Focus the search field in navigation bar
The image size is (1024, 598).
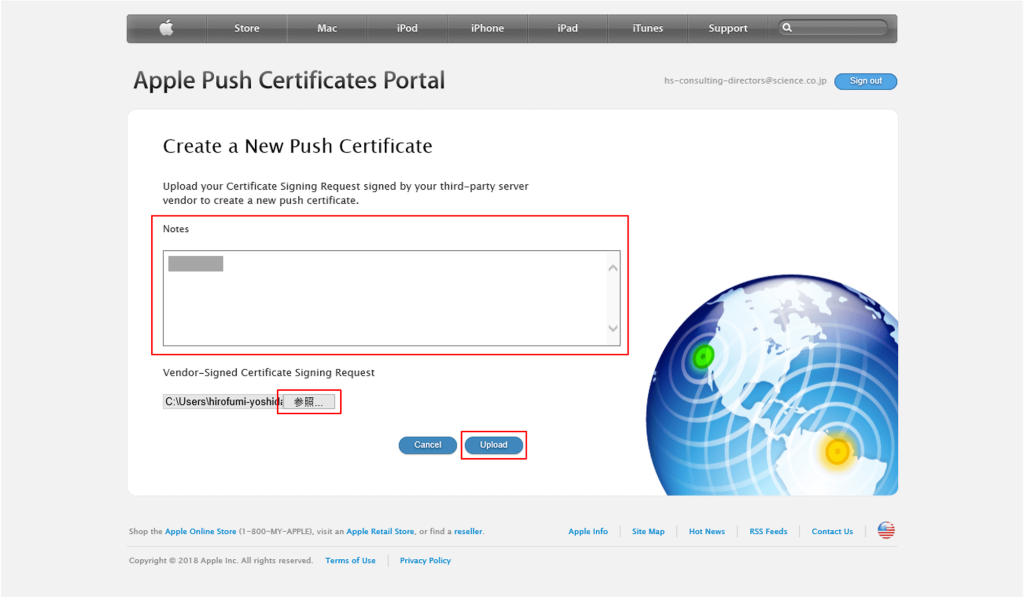833,27
